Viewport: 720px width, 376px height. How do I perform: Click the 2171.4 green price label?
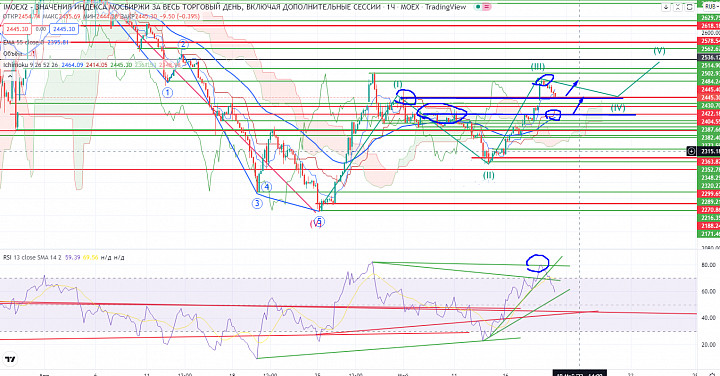[710, 234]
